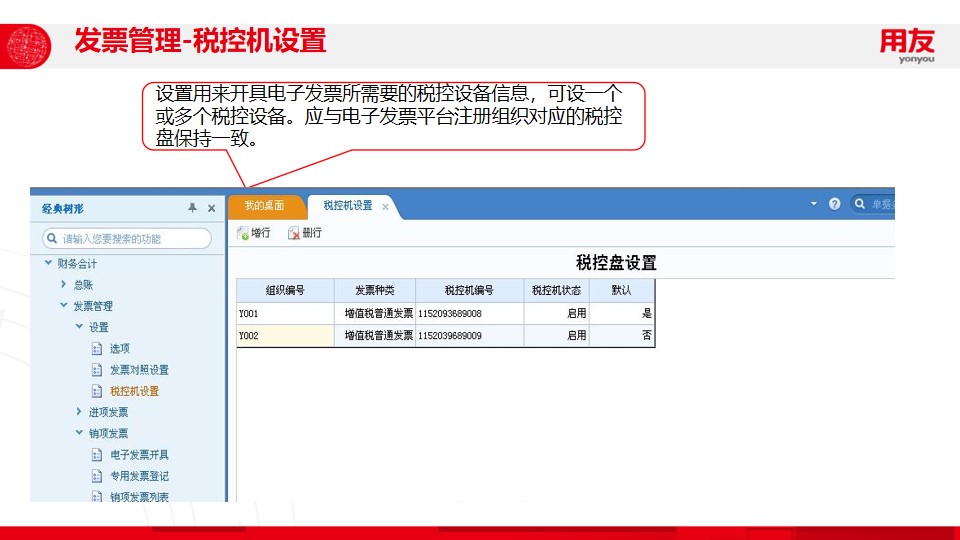Collapse the 财务会计 tree node
Screen dimensions: 960x540
pyautogui.click(x=47, y=264)
